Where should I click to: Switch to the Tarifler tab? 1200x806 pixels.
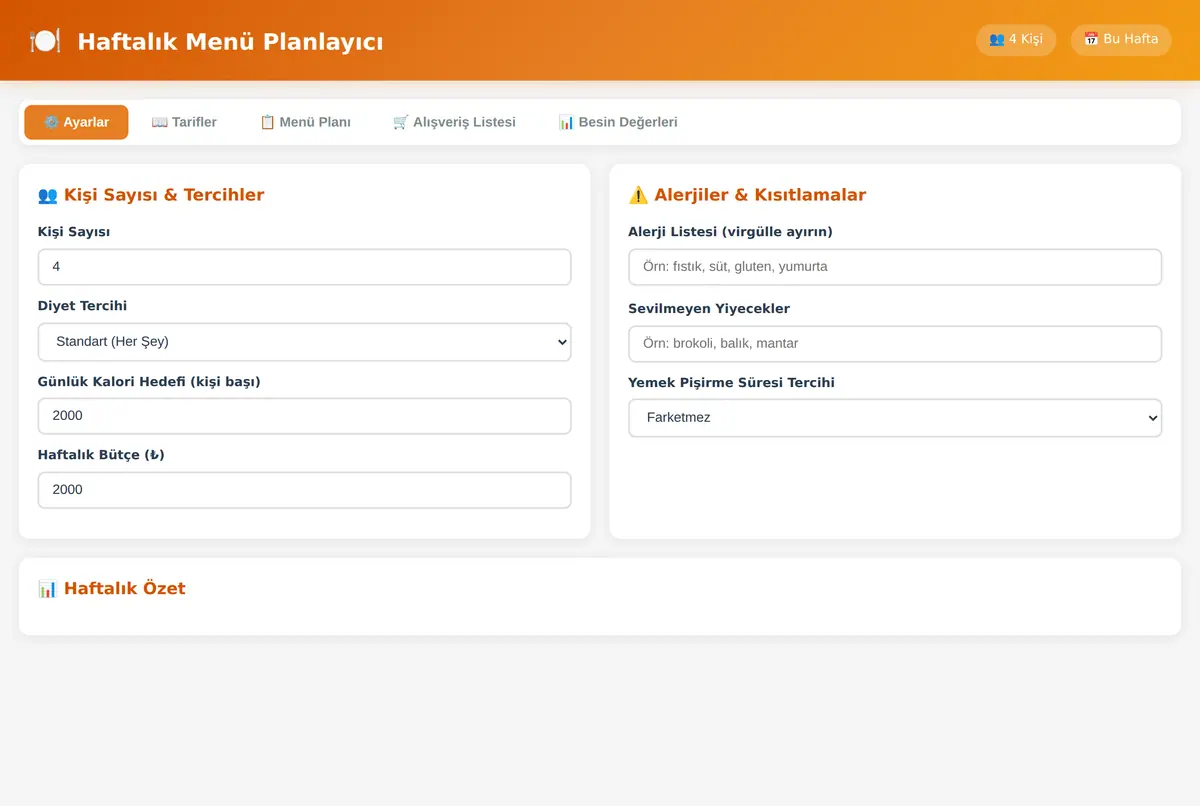point(184,122)
